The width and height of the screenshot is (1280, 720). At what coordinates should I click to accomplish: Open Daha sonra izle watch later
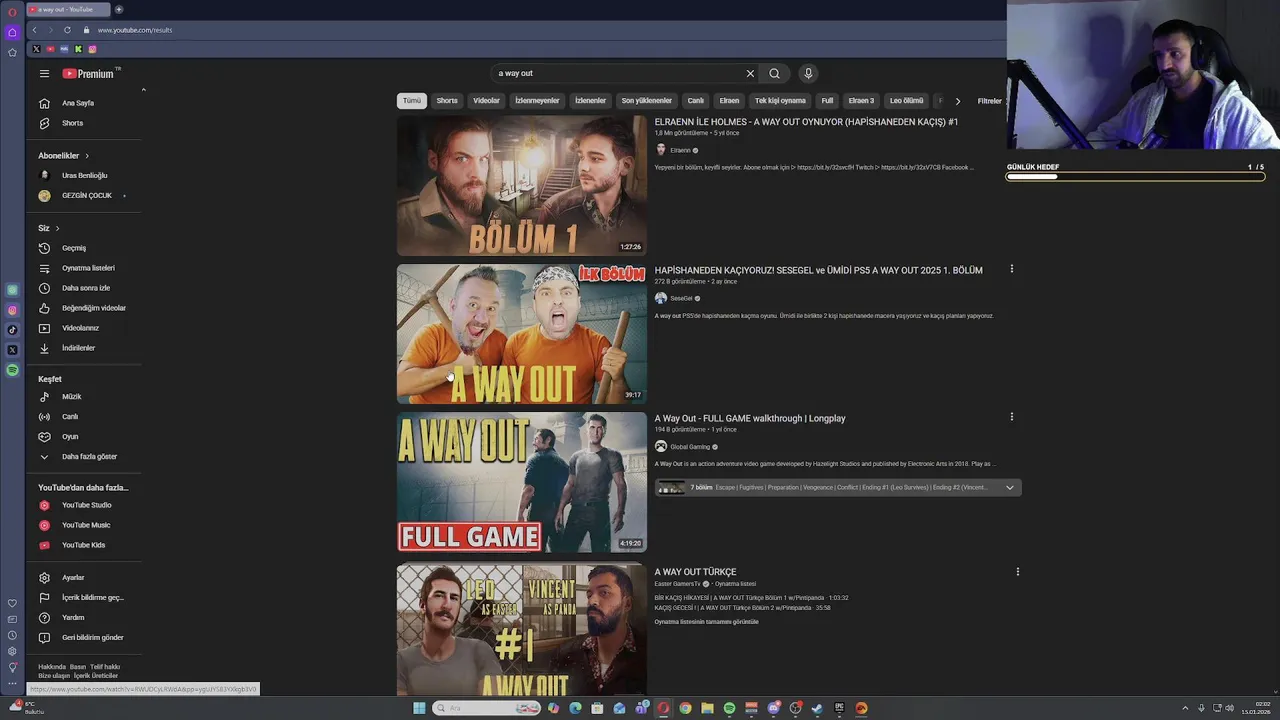pos(86,288)
